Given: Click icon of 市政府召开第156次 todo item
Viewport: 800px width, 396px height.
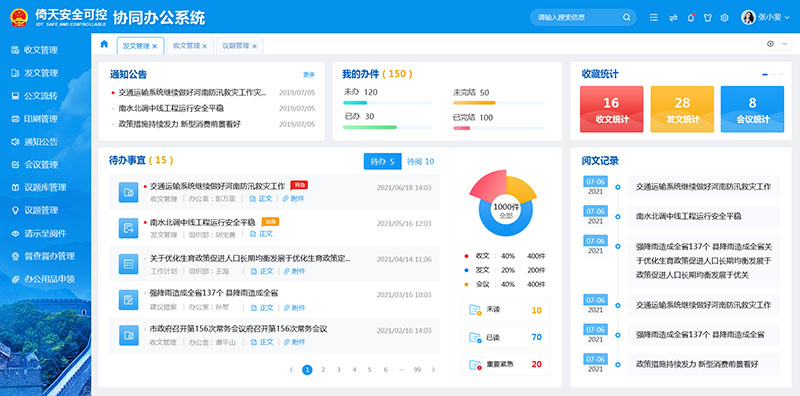Looking at the screenshot, I should 129,335.
